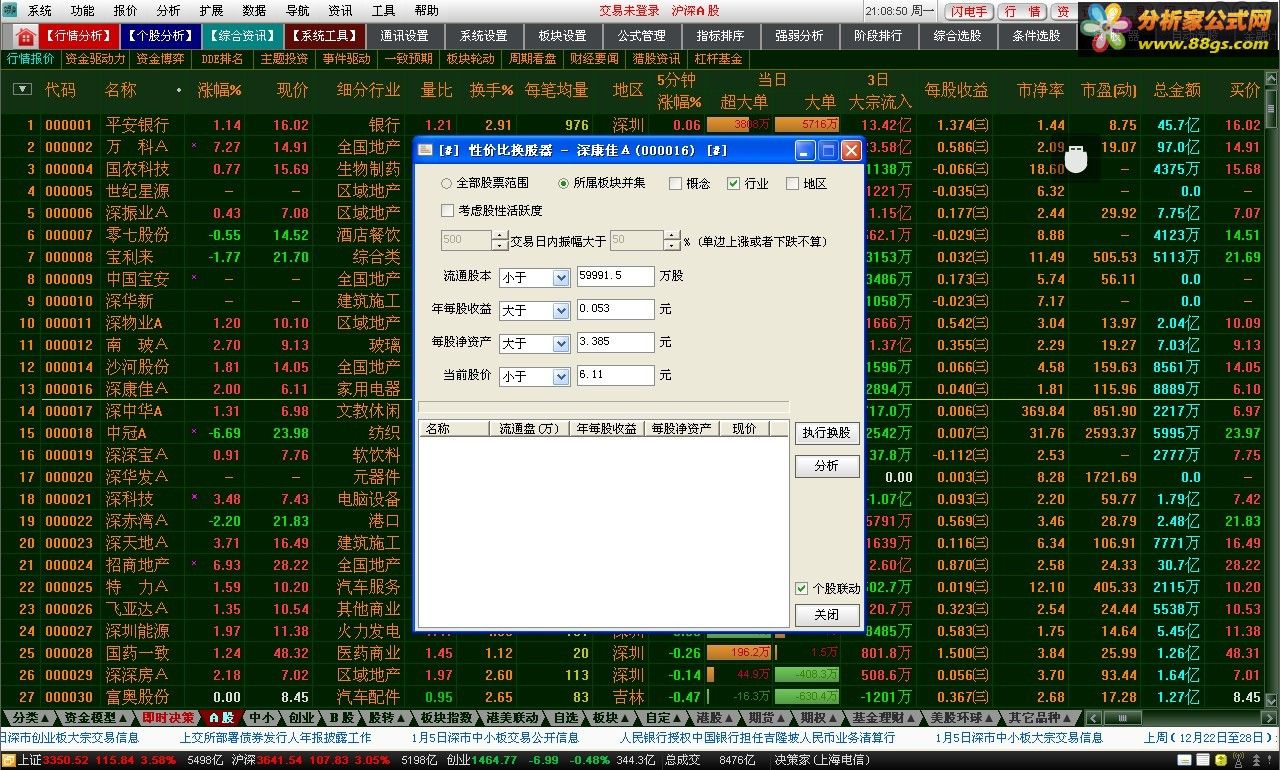Image resolution: width=1280 pixels, height=770 pixels.
Task: Open the 帮助 menu
Action: click(x=426, y=11)
